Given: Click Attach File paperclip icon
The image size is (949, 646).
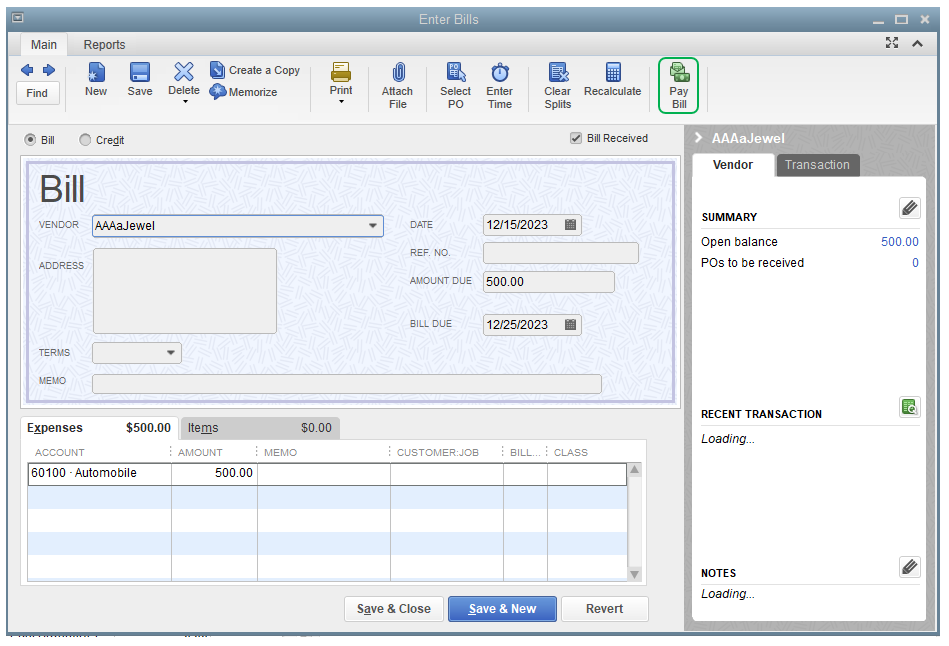Looking at the screenshot, I should 398,72.
